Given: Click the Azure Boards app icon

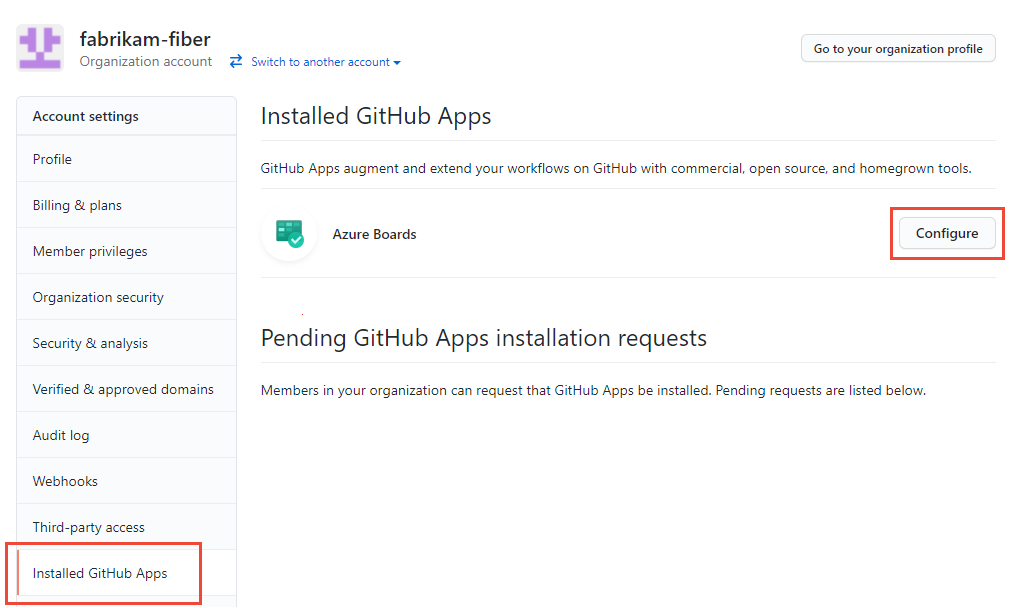Looking at the screenshot, I should (288, 233).
